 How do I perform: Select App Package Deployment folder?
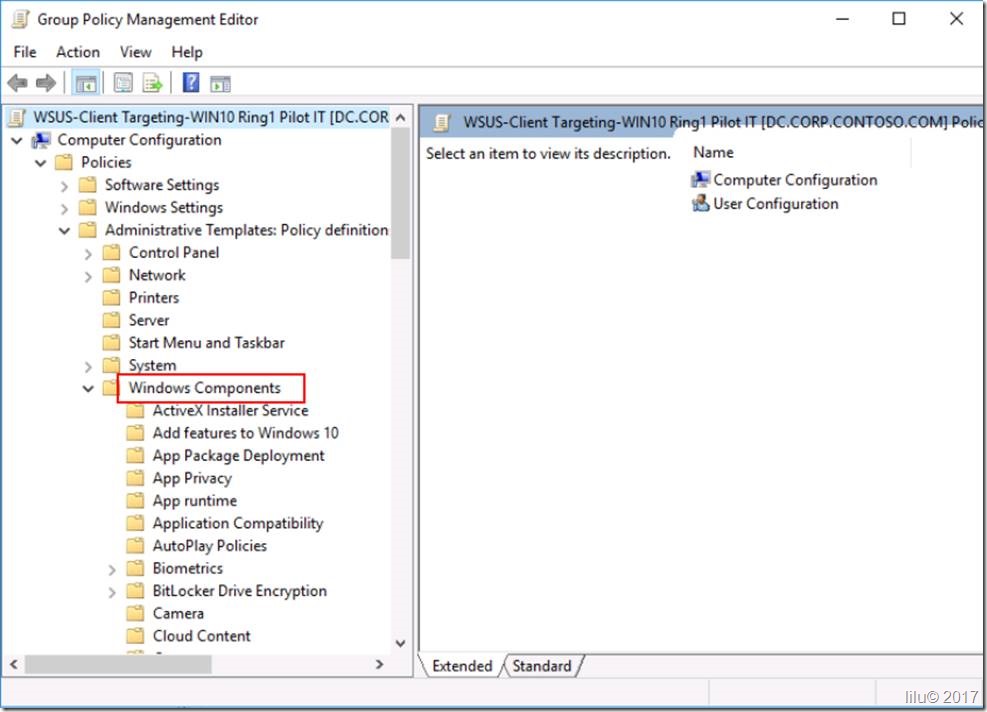(x=239, y=456)
